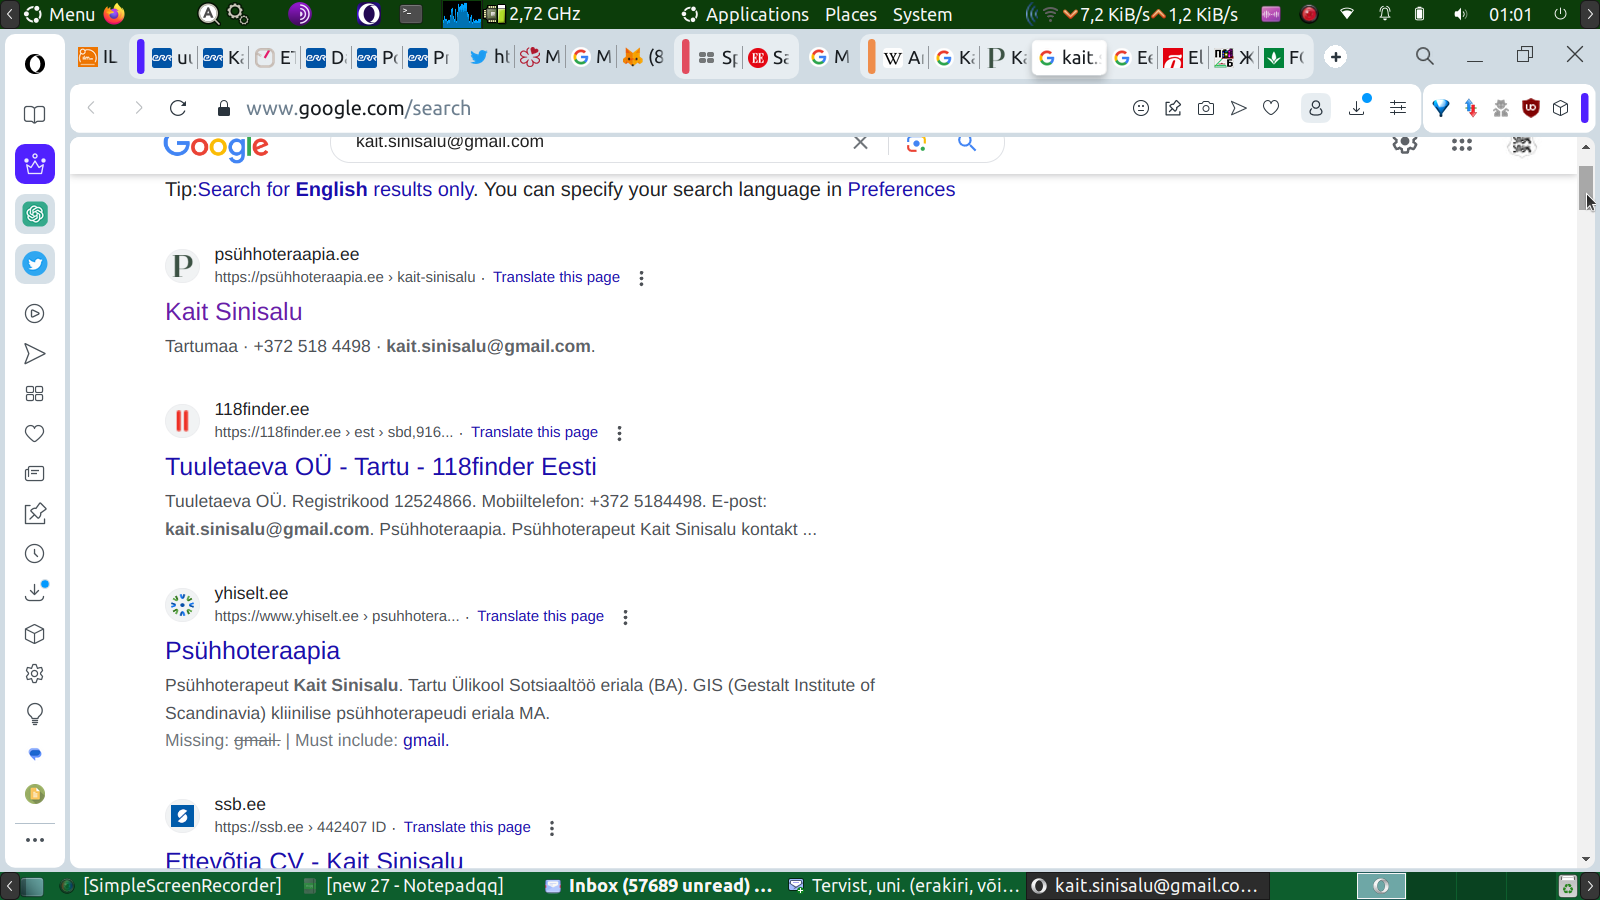The width and height of the screenshot is (1600, 900).
Task: Open Extensions cube in the left sidebar
Action: point(35,634)
